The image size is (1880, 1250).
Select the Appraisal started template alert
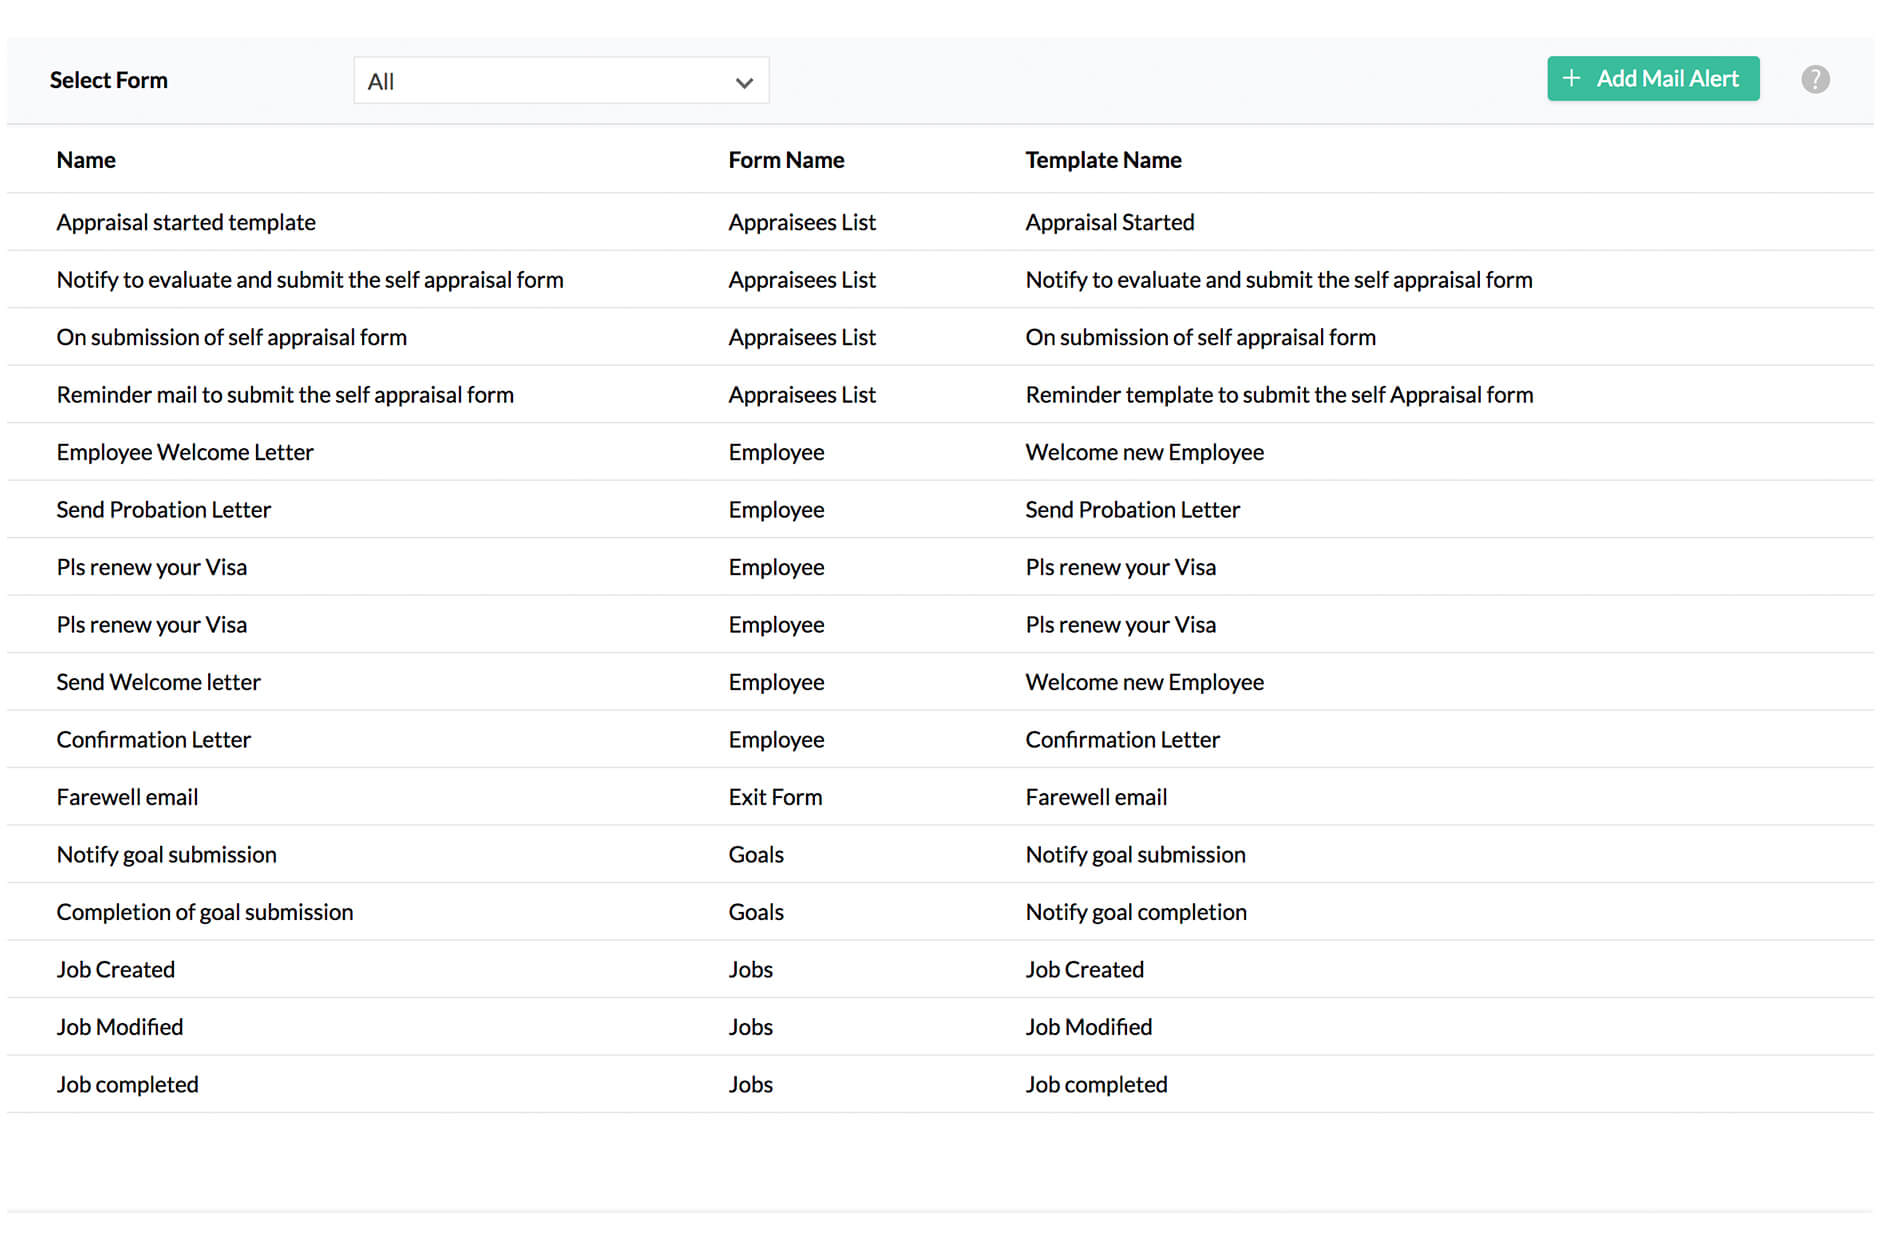coord(186,222)
